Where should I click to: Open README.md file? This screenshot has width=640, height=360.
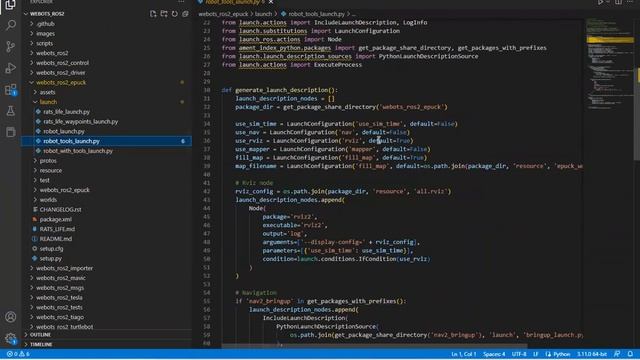tap(56, 239)
